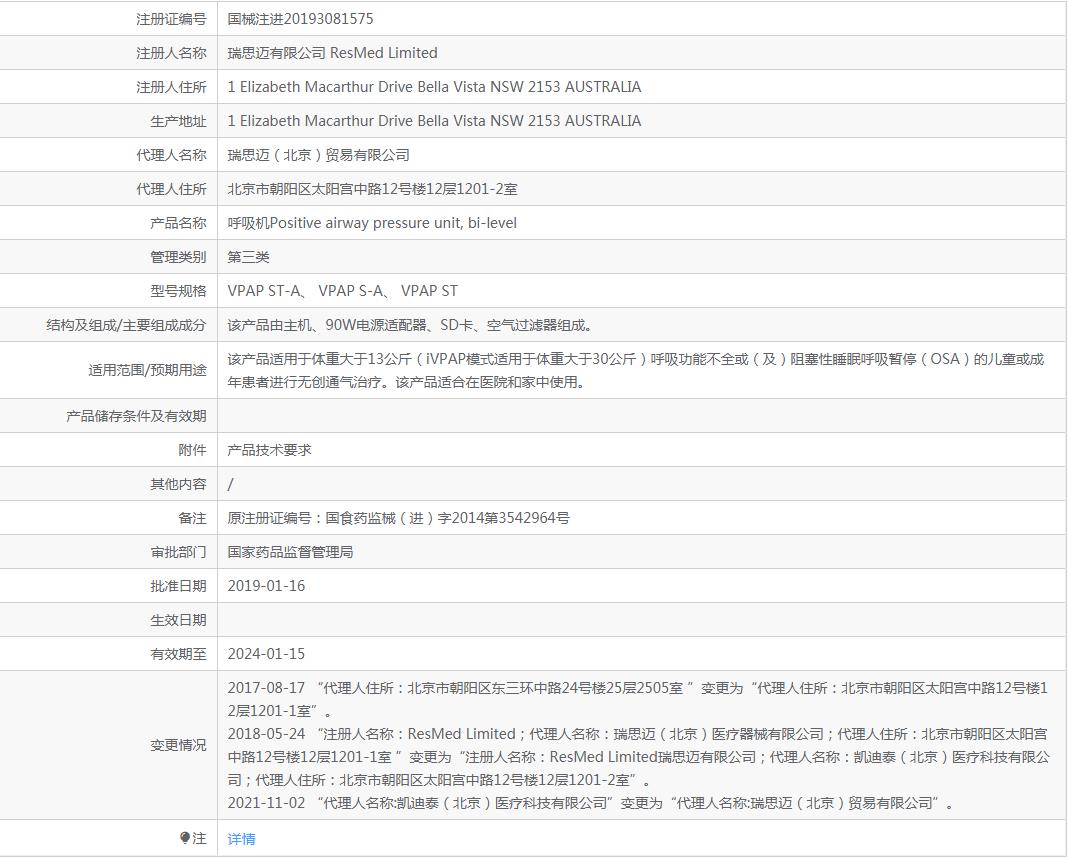The width and height of the screenshot is (1068, 858).
Task: Select approval date 2019-01-16
Action: tap(266, 586)
